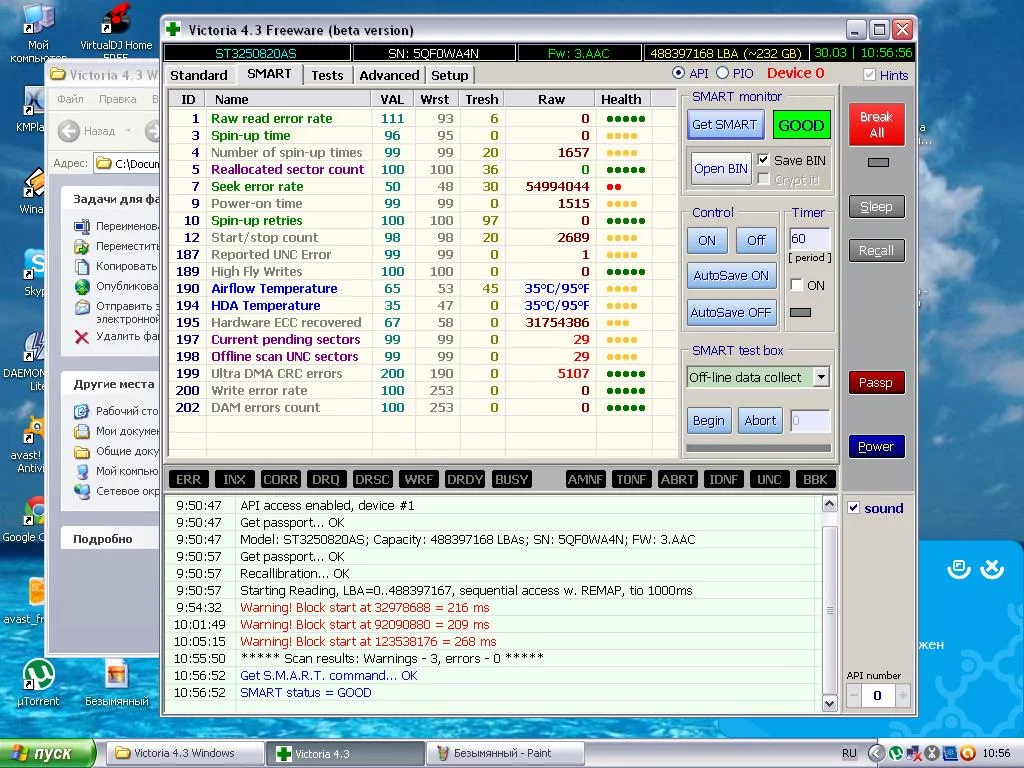Click the Control ON button

pos(707,240)
